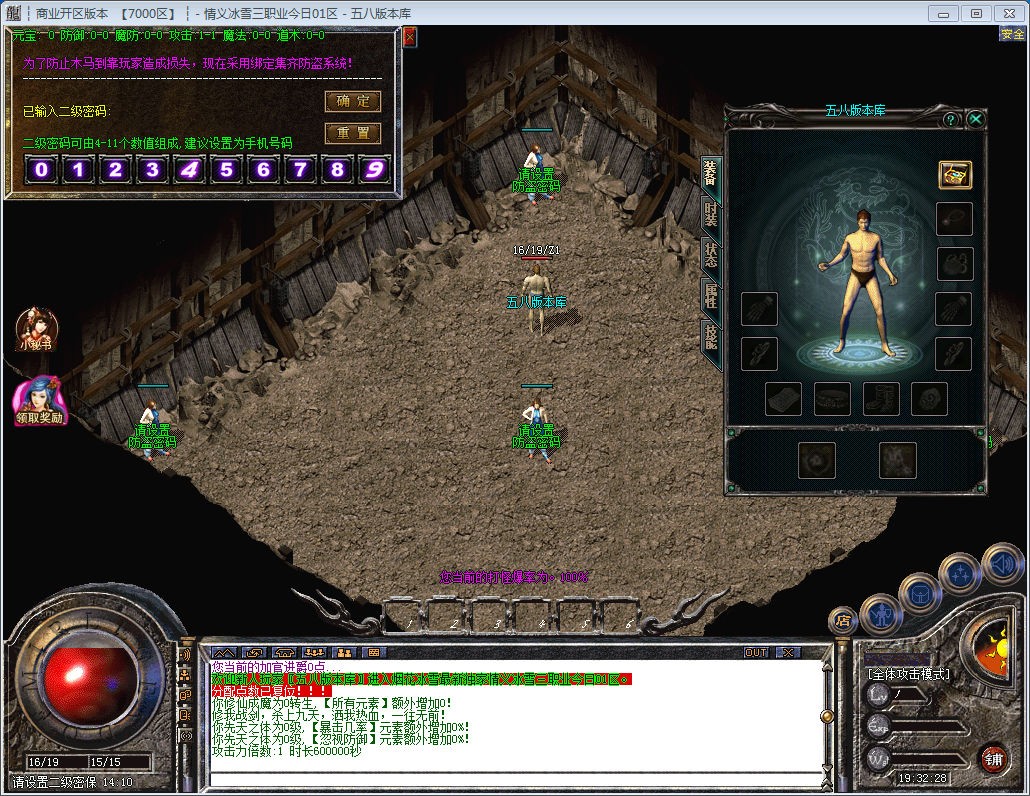1030x796 pixels.
Task: Toggle the sound speaker round button
Action: pyautogui.click(x=1003, y=565)
